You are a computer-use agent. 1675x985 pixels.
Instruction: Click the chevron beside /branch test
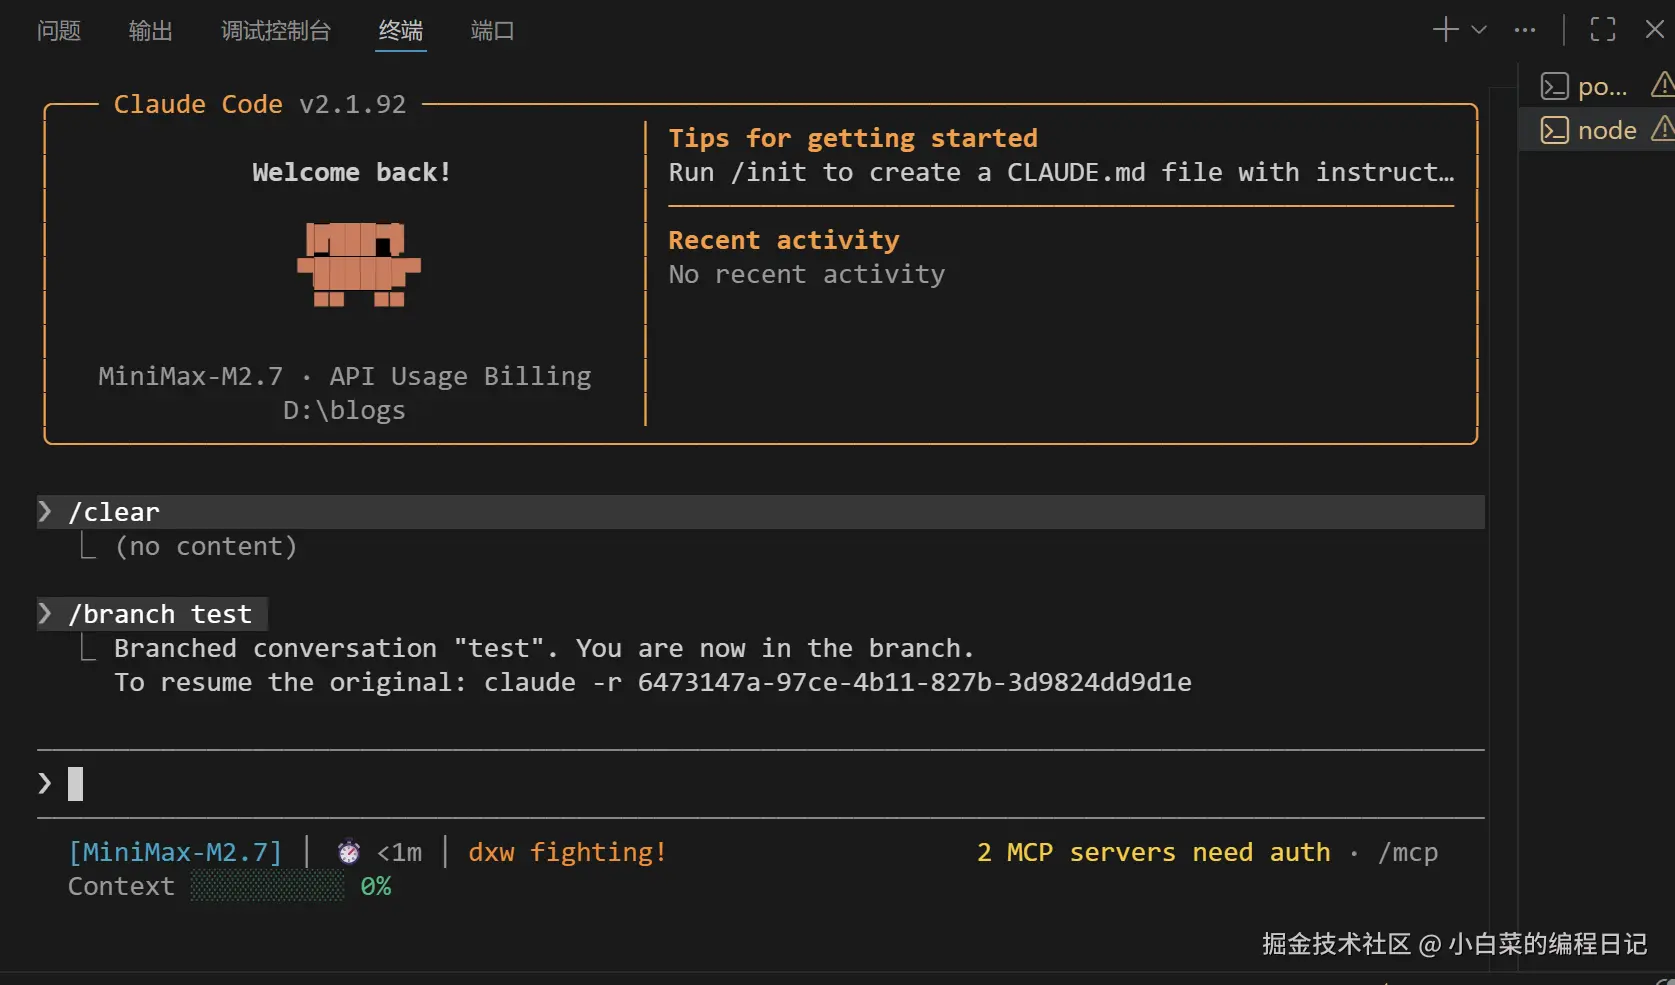point(45,614)
